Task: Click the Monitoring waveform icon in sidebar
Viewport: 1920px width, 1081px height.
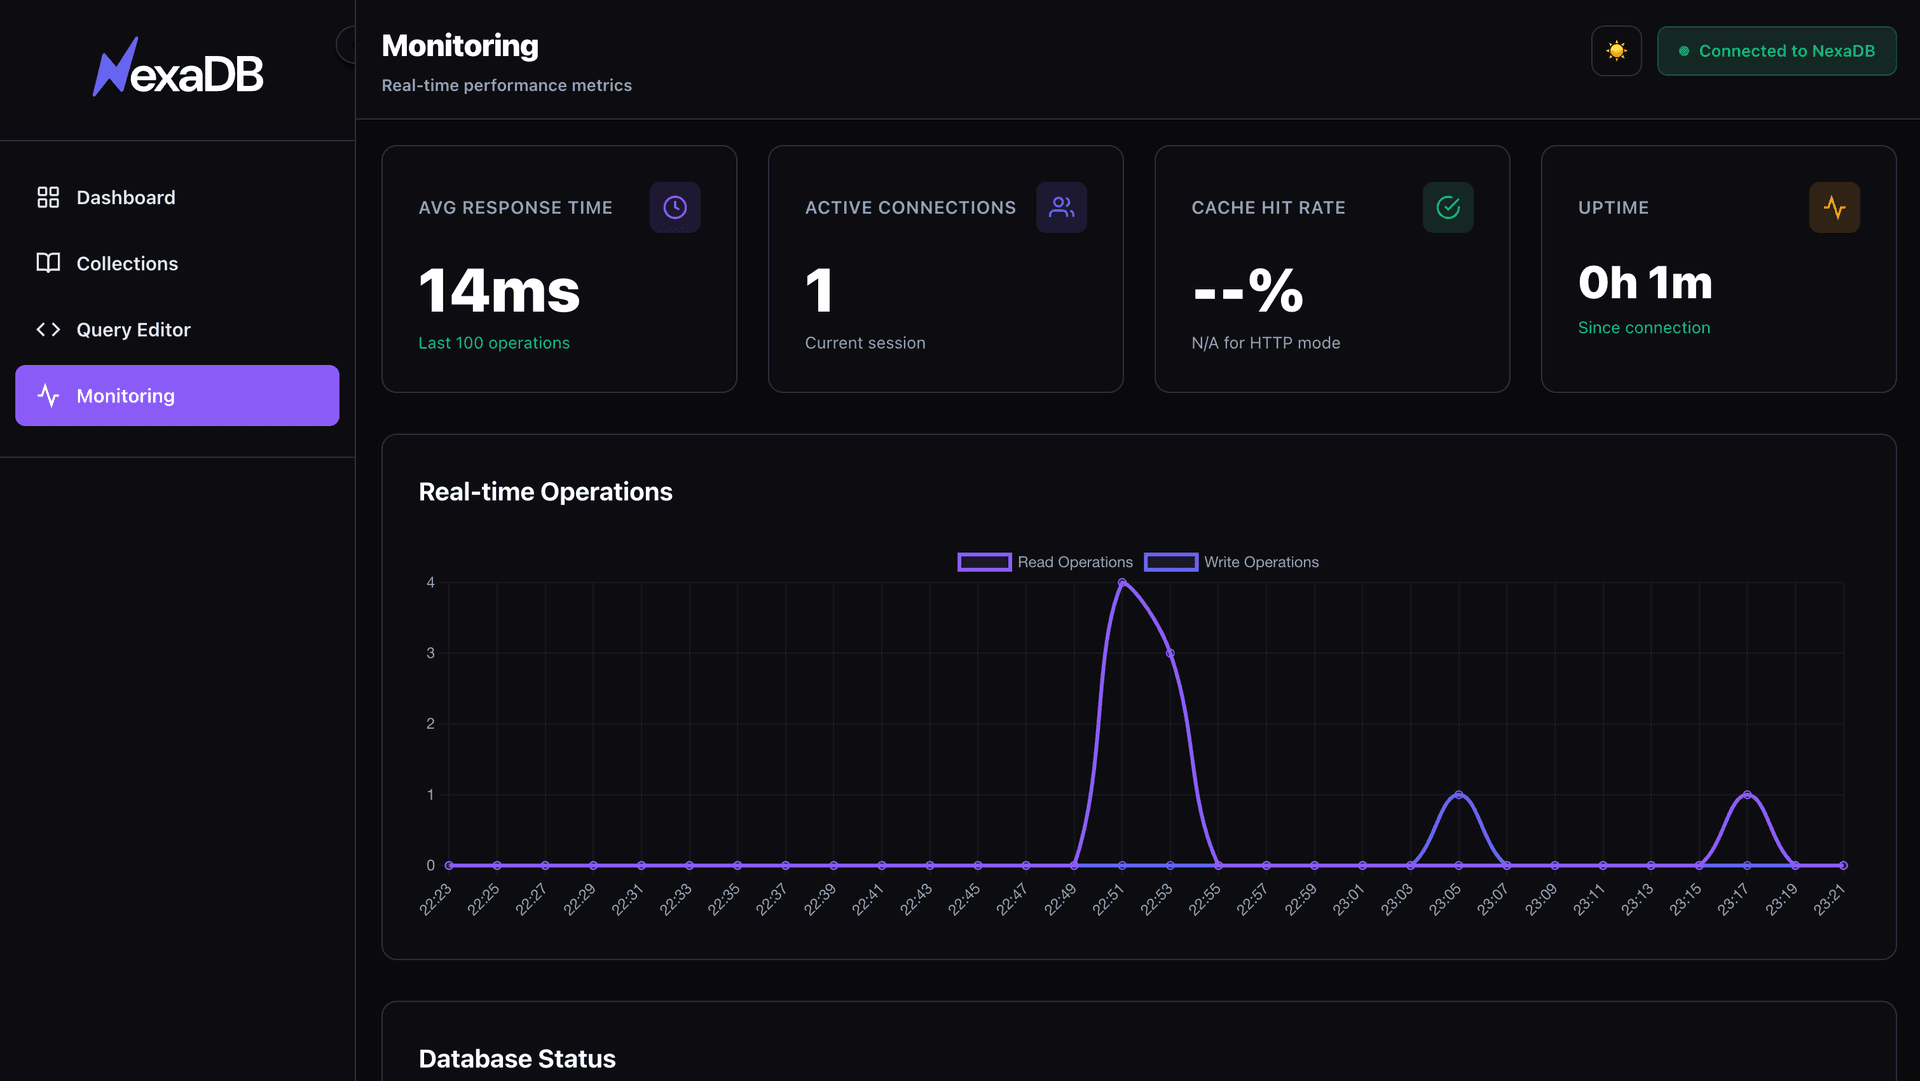Action: click(x=49, y=395)
